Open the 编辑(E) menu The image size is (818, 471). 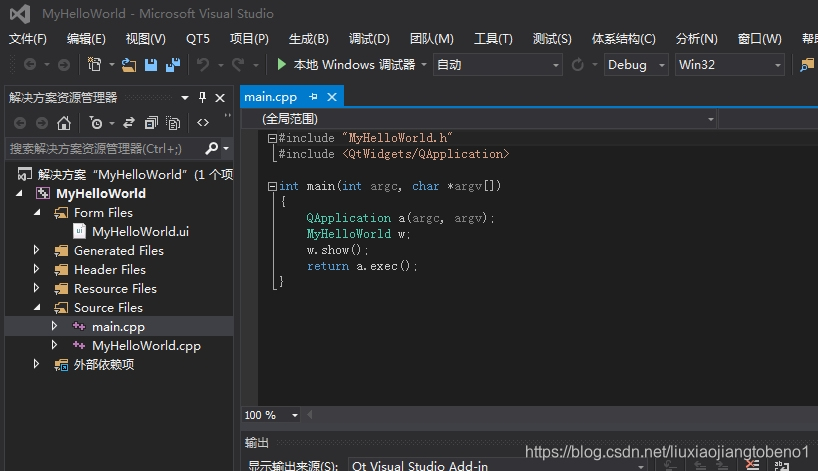point(86,39)
